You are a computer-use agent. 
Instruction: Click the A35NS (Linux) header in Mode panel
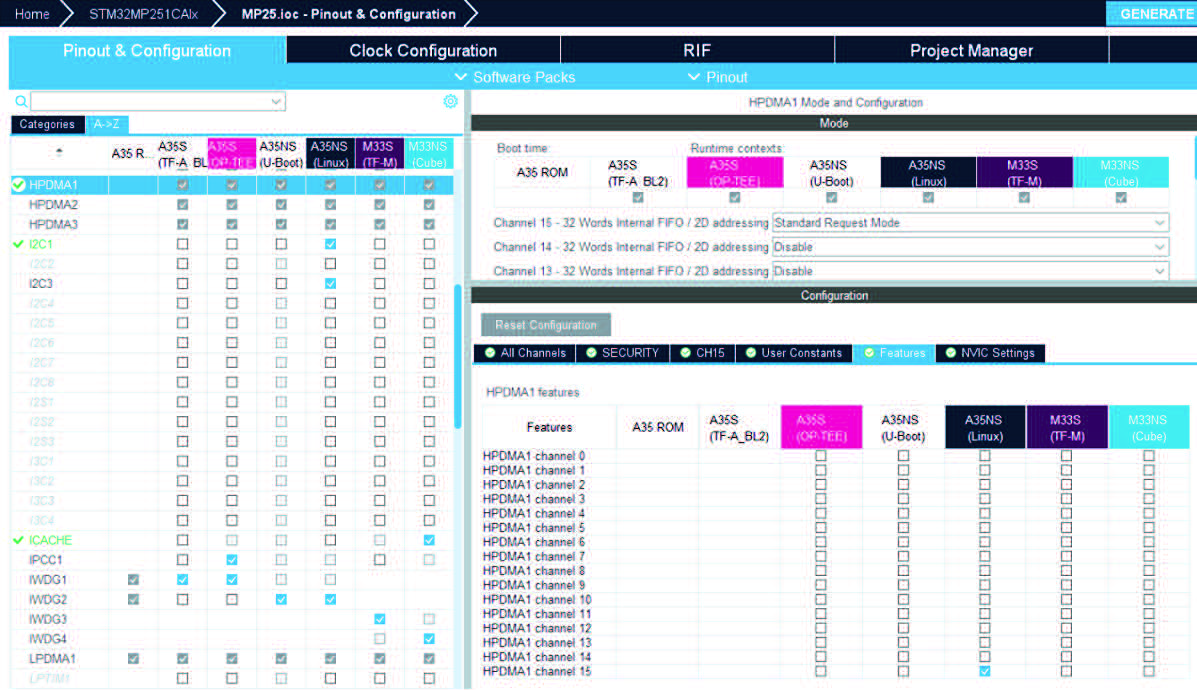pos(928,172)
